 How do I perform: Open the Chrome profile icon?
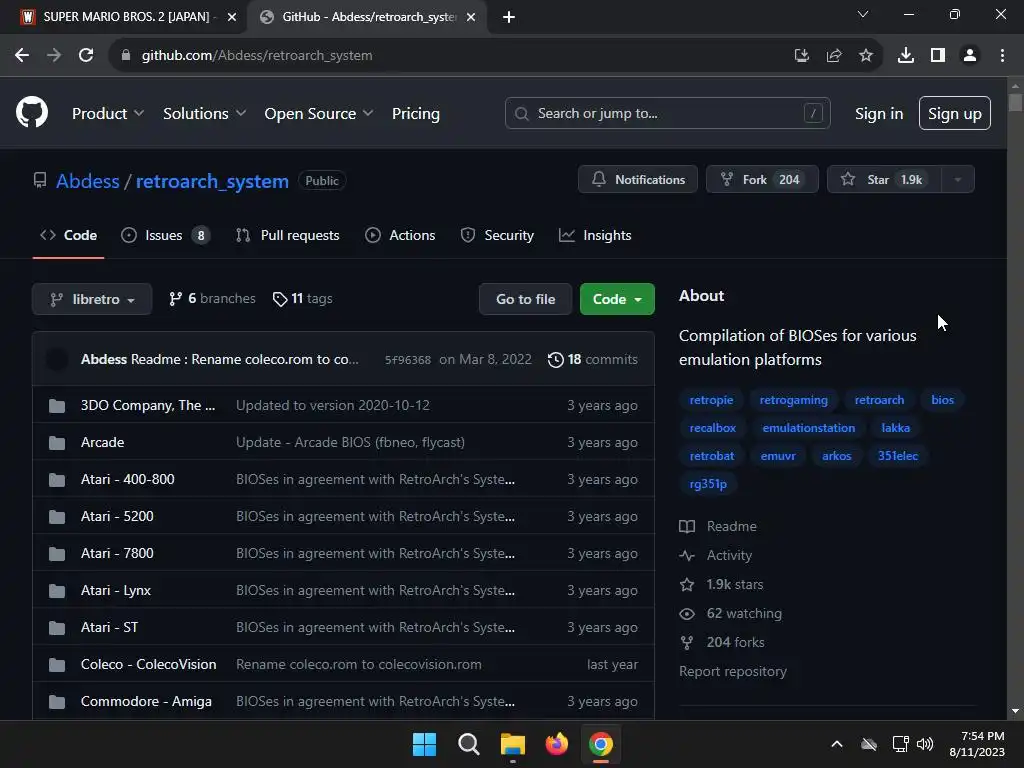970,56
